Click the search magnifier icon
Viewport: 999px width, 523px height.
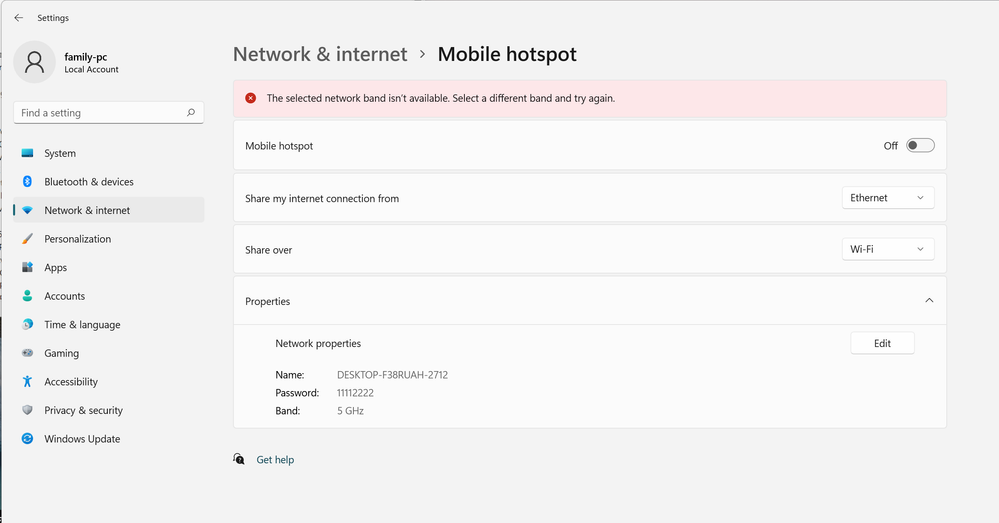point(190,113)
